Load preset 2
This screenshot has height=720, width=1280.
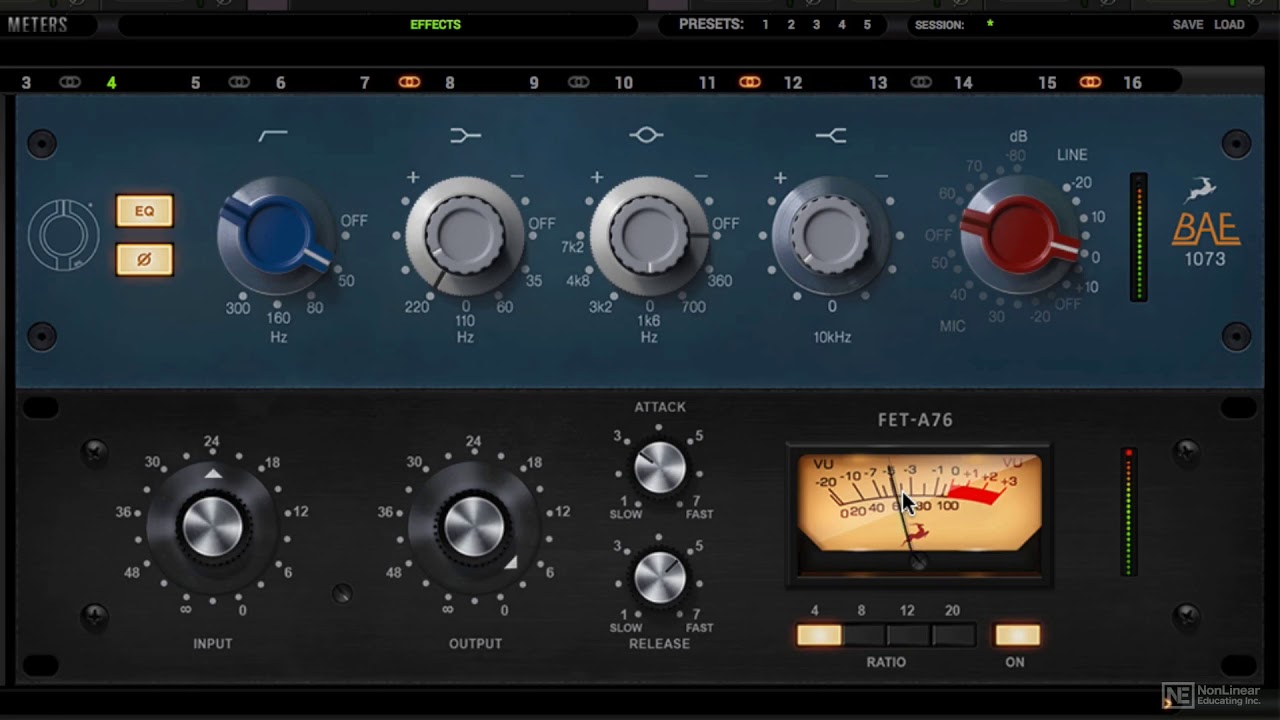[x=791, y=25]
